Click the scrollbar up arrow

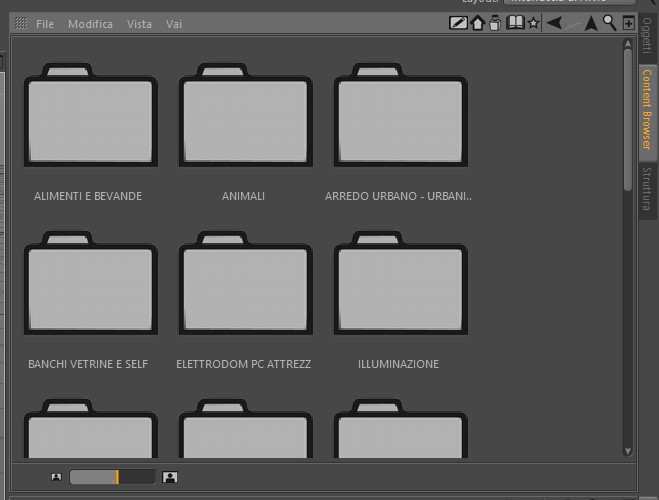[628, 43]
